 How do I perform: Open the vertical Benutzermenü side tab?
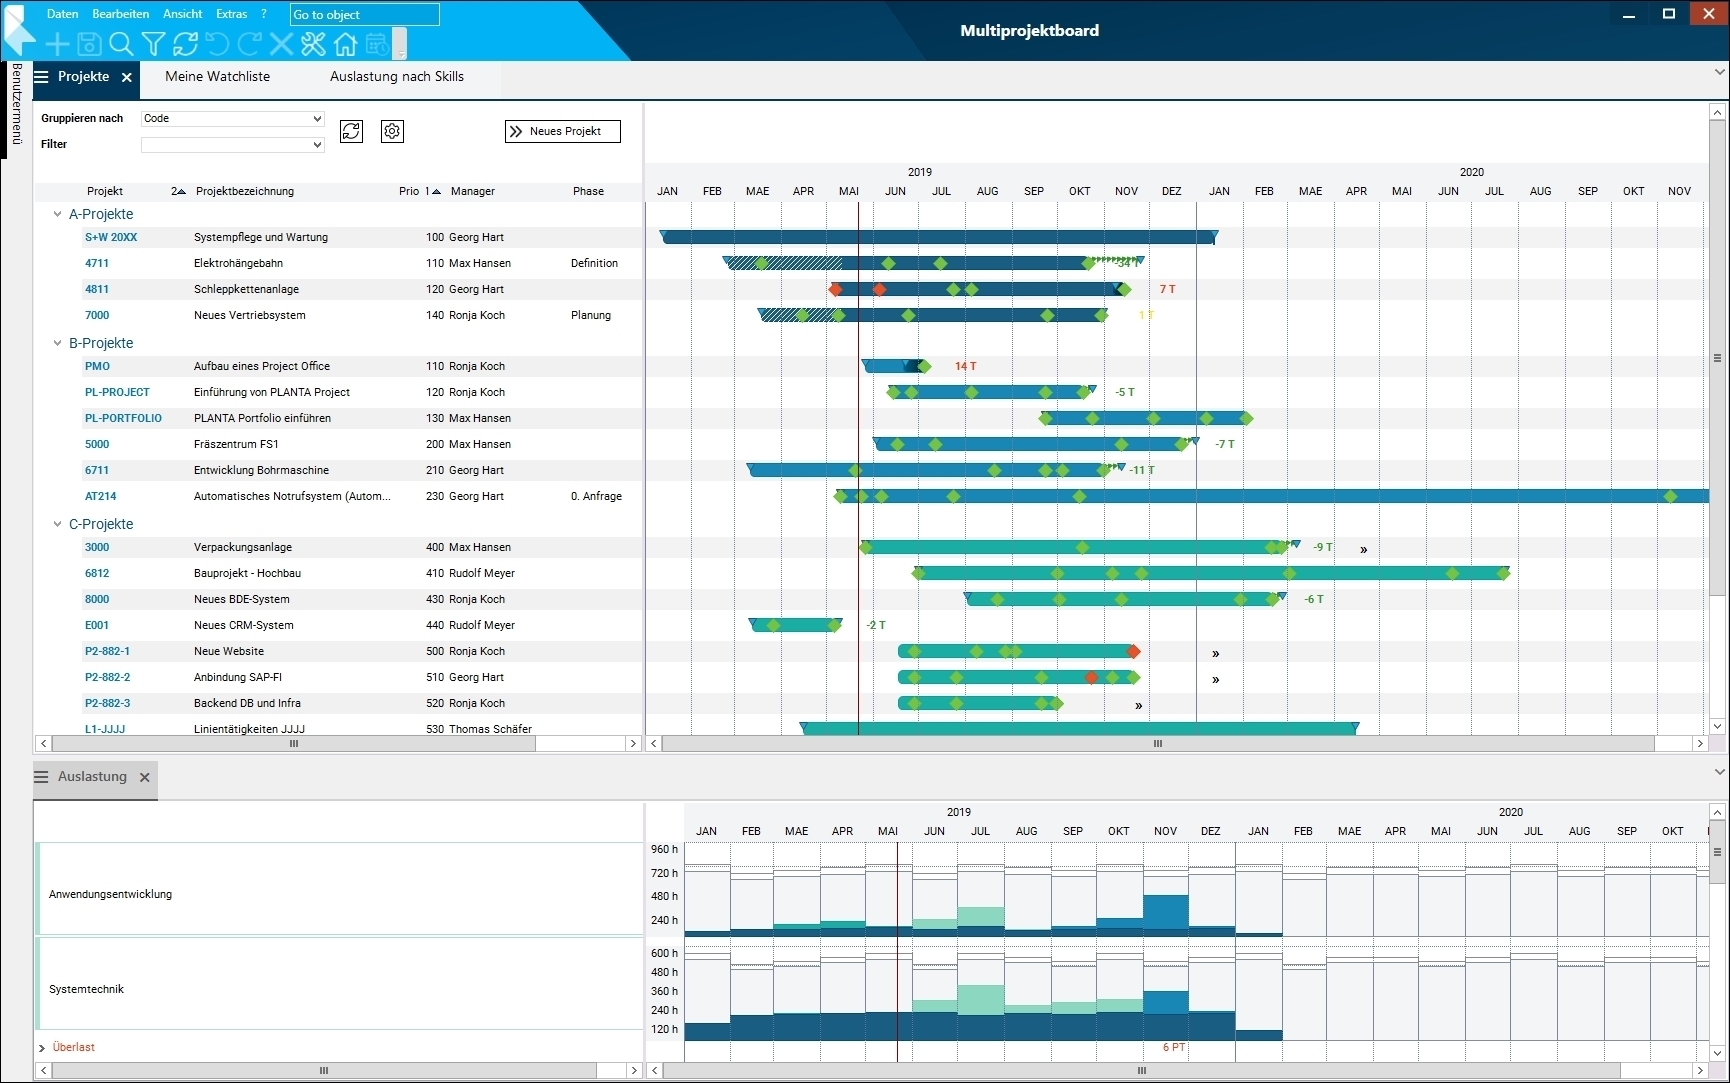[16, 105]
